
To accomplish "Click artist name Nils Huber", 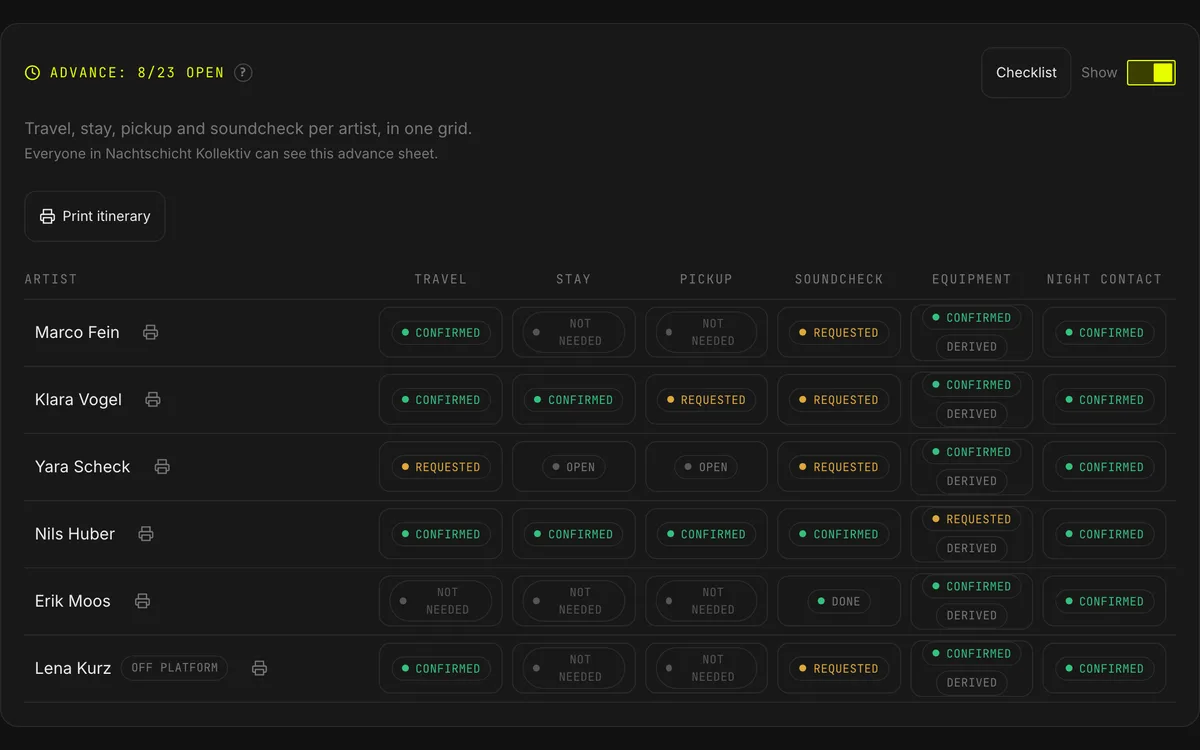I will [x=75, y=534].
